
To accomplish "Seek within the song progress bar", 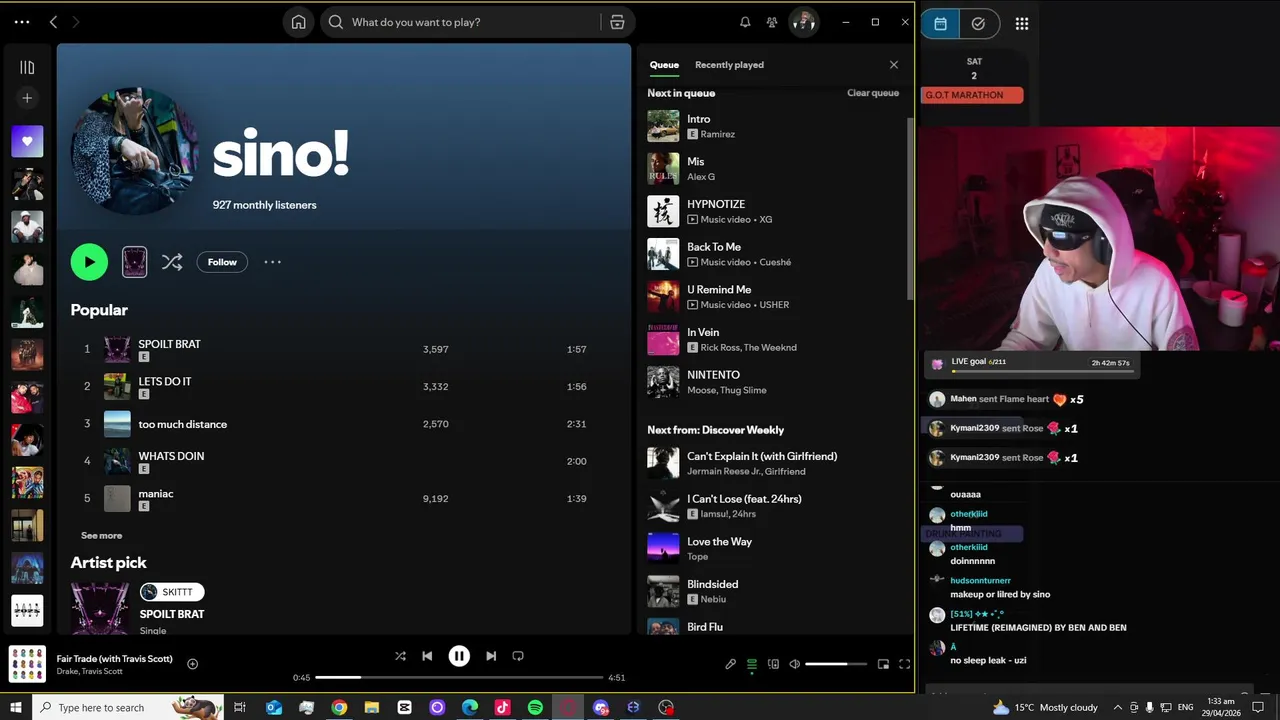I will tap(459, 678).
